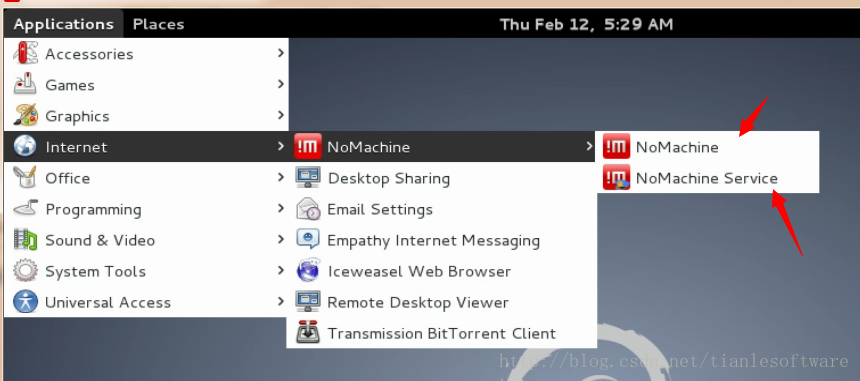This screenshot has height=381, width=860.
Task: Click the arrow beside the NoMachine folder
Action: click(589, 146)
